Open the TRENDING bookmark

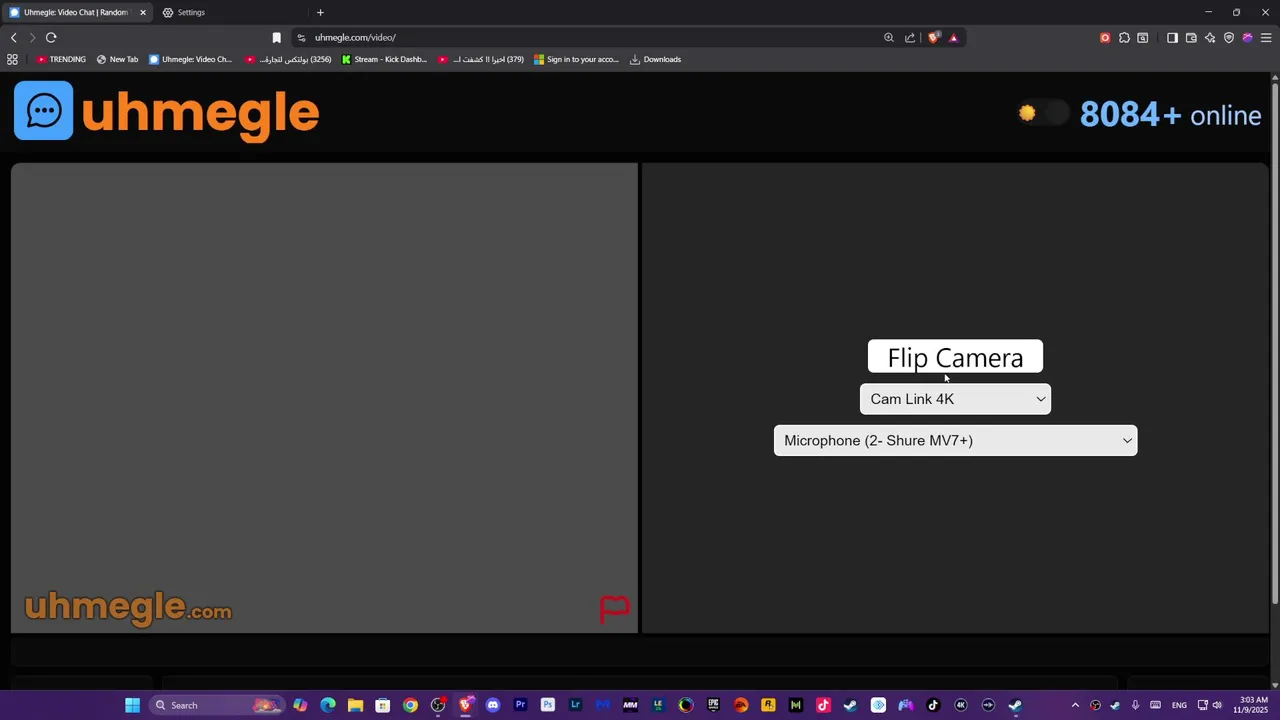coord(61,59)
